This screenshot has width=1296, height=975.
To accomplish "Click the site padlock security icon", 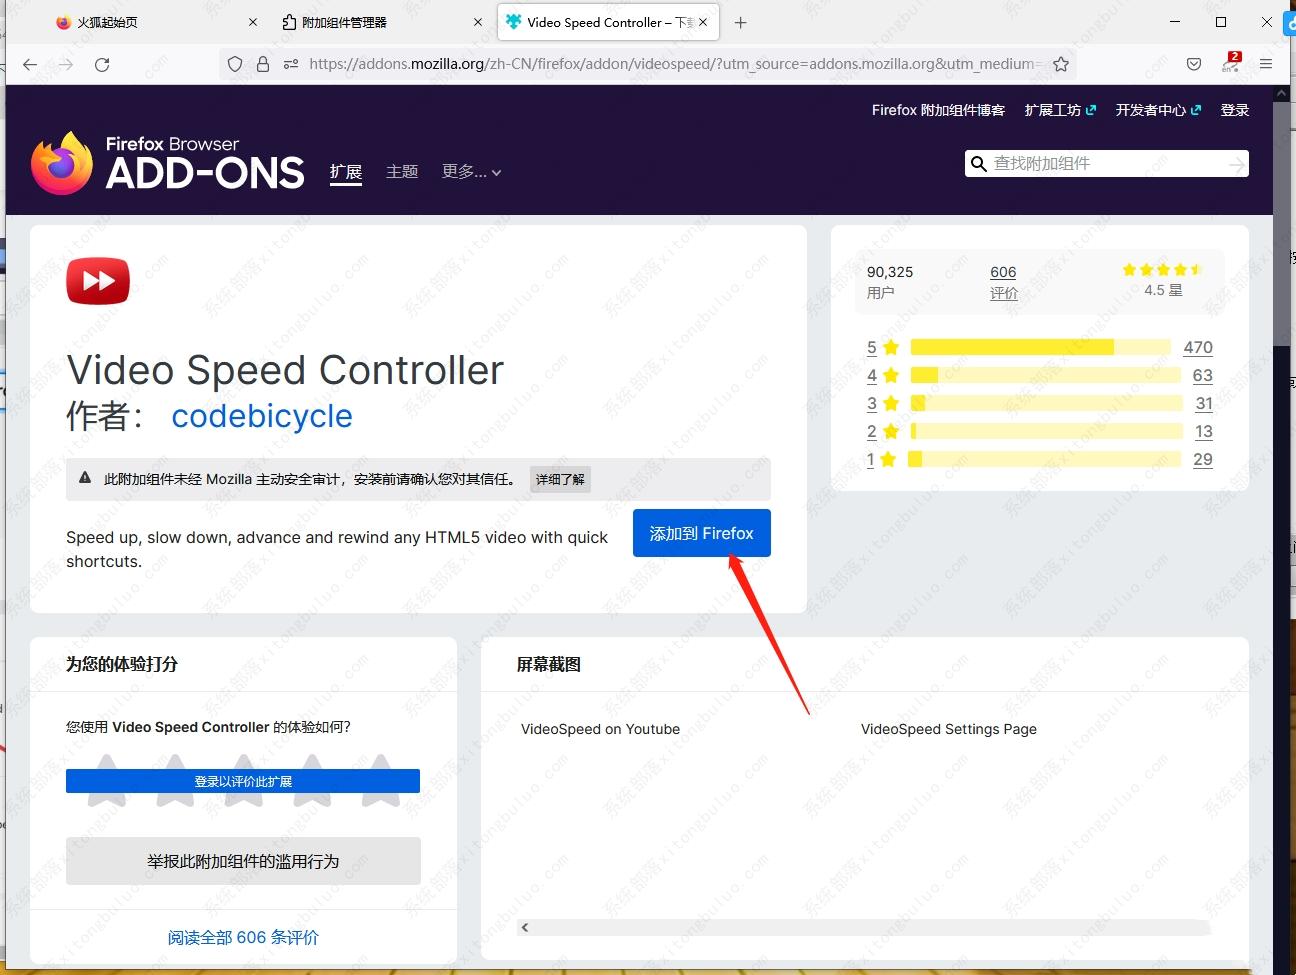I will (263, 64).
